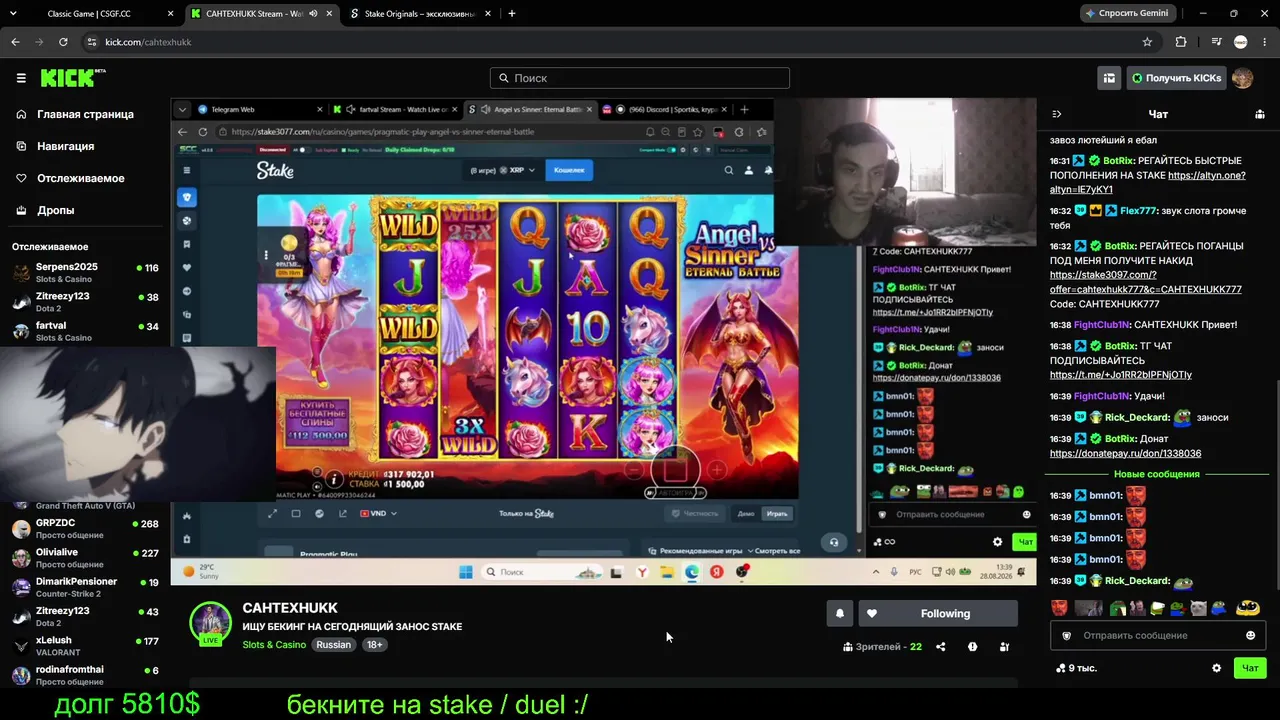The image size is (1280, 720).
Task: Open browser extensions puzzle icon
Action: tap(1181, 42)
